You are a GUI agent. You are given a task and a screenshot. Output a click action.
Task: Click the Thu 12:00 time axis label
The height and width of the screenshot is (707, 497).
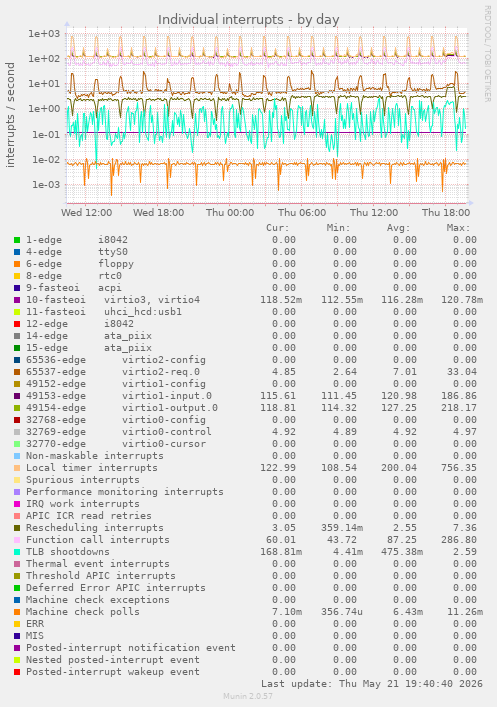(x=374, y=212)
